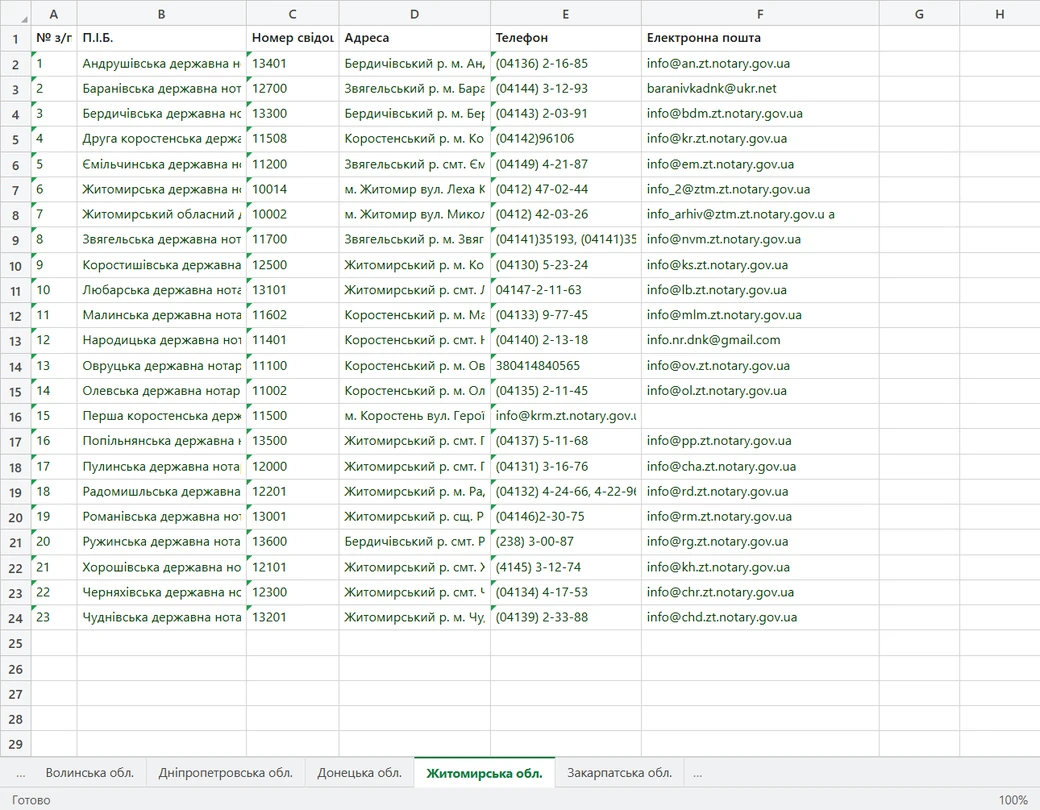Select cell with number 13201
This screenshot has height=810, width=1040.
(292, 618)
